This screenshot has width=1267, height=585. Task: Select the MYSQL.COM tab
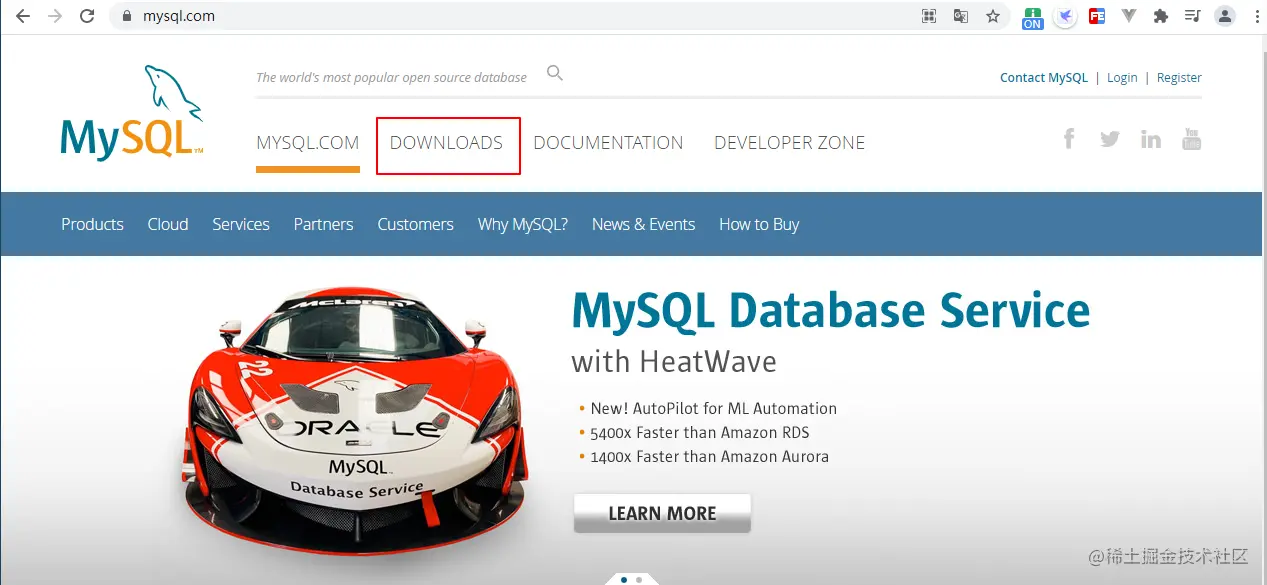tap(308, 143)
